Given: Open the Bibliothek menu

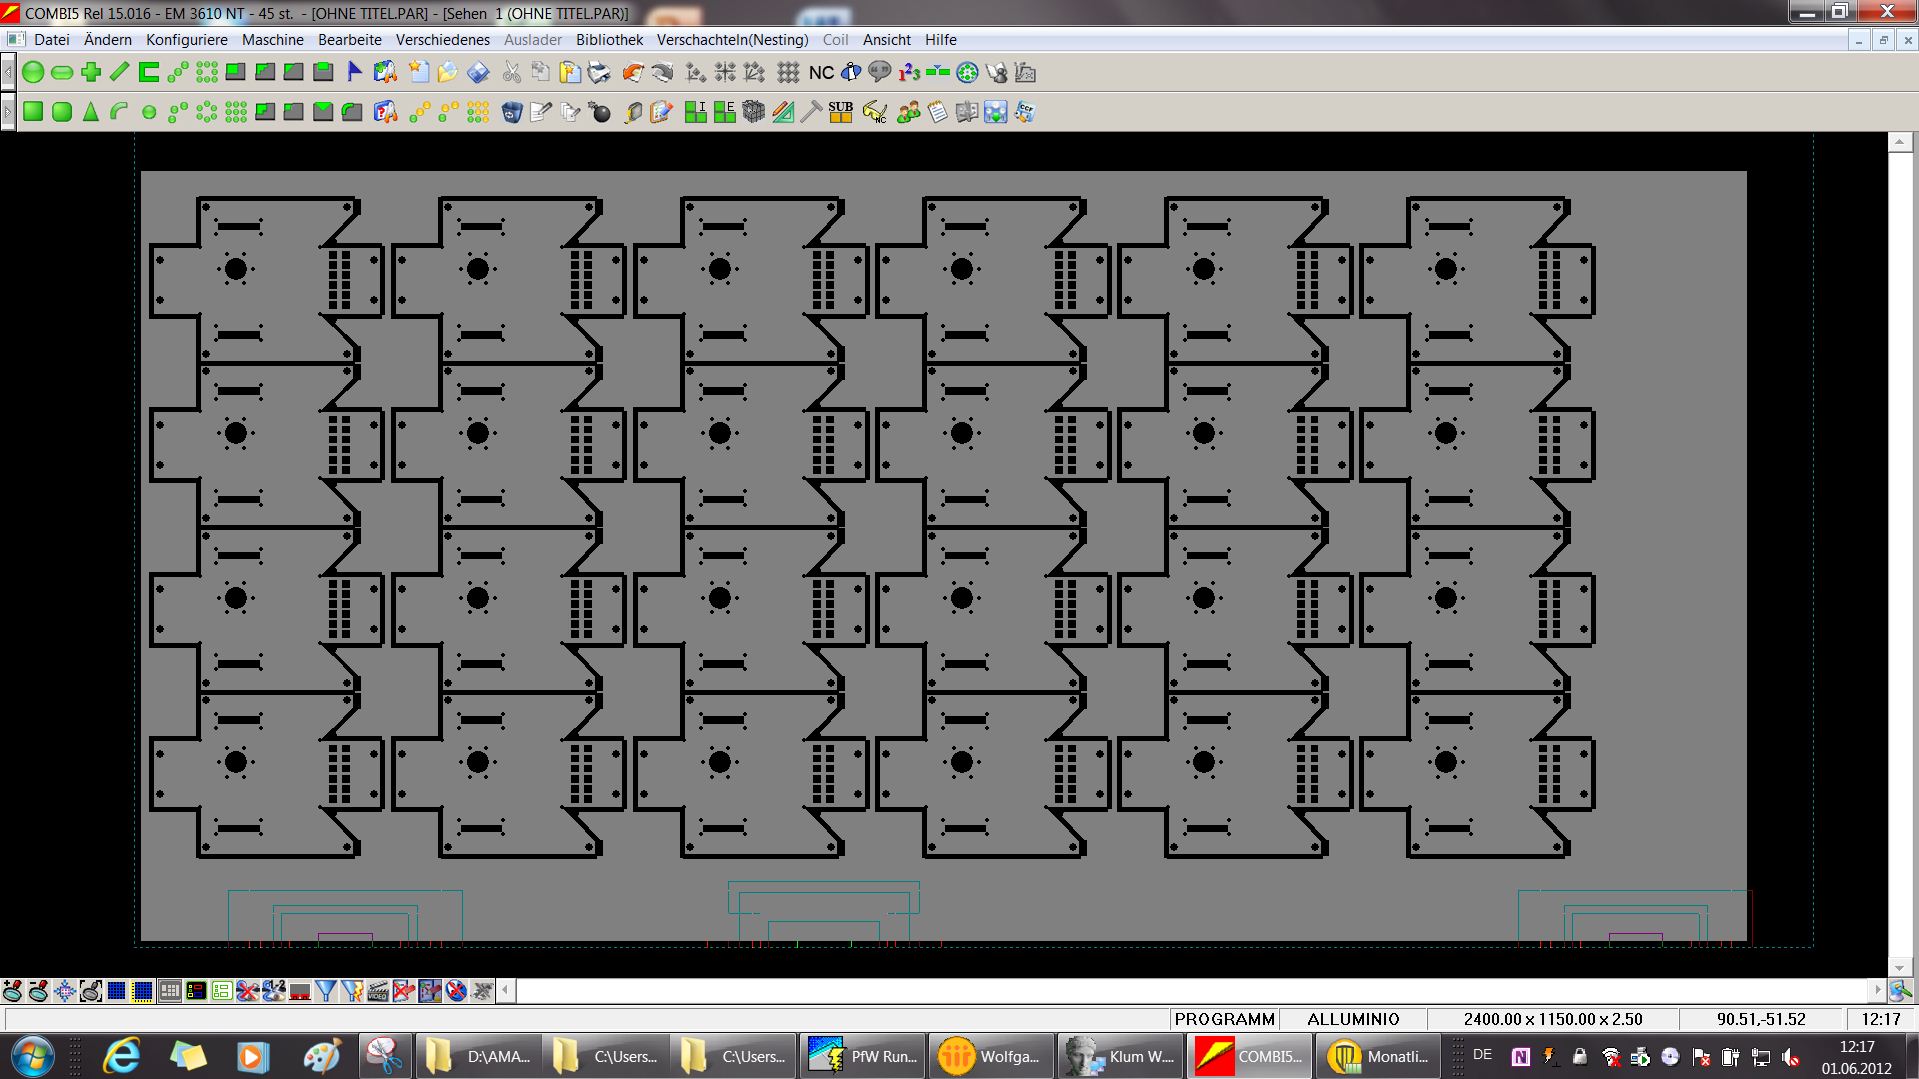Looking at the screenshot, I should point(609,40).
